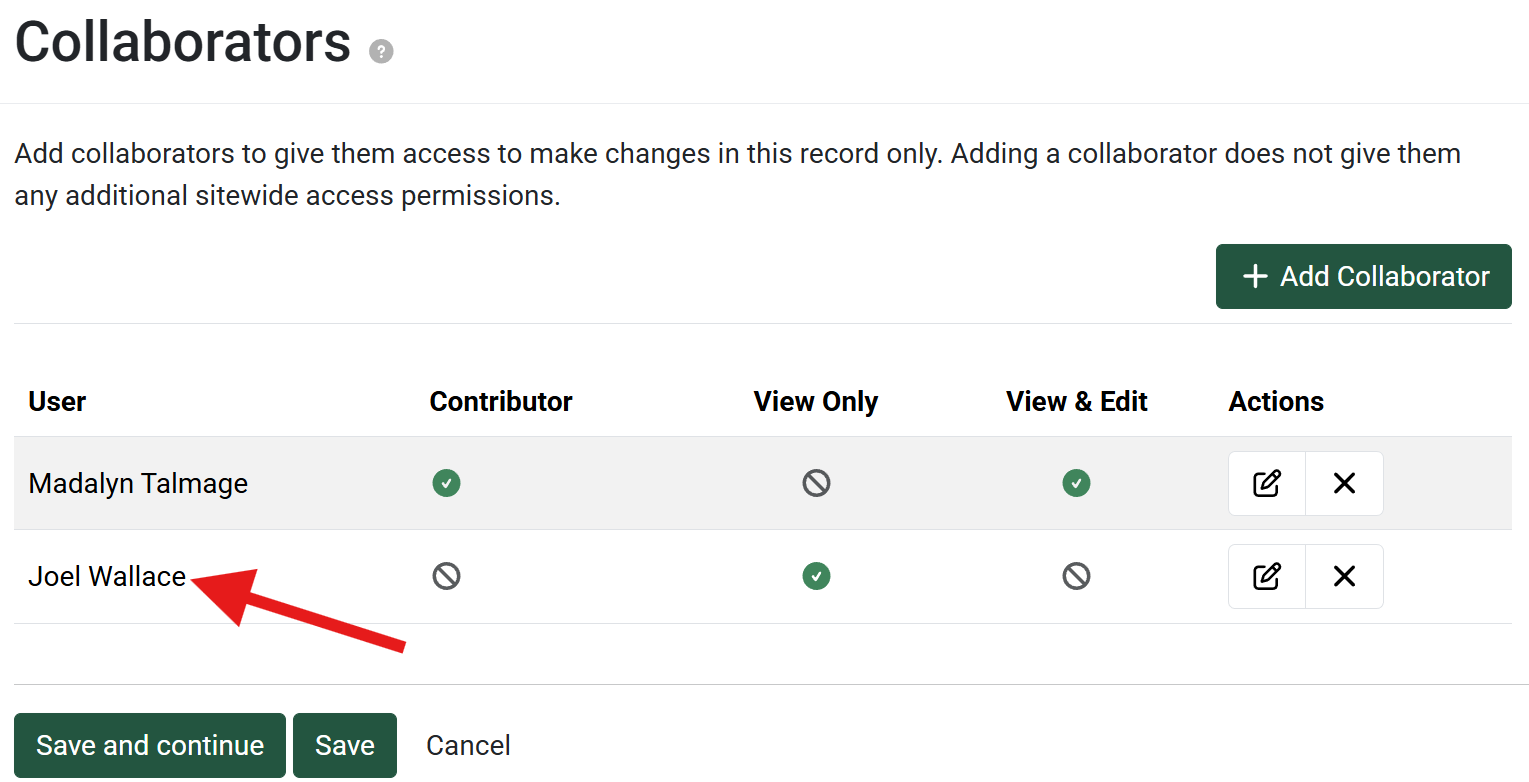Click Madalyn Talmage's Contributor check icon

pos(446,484)
